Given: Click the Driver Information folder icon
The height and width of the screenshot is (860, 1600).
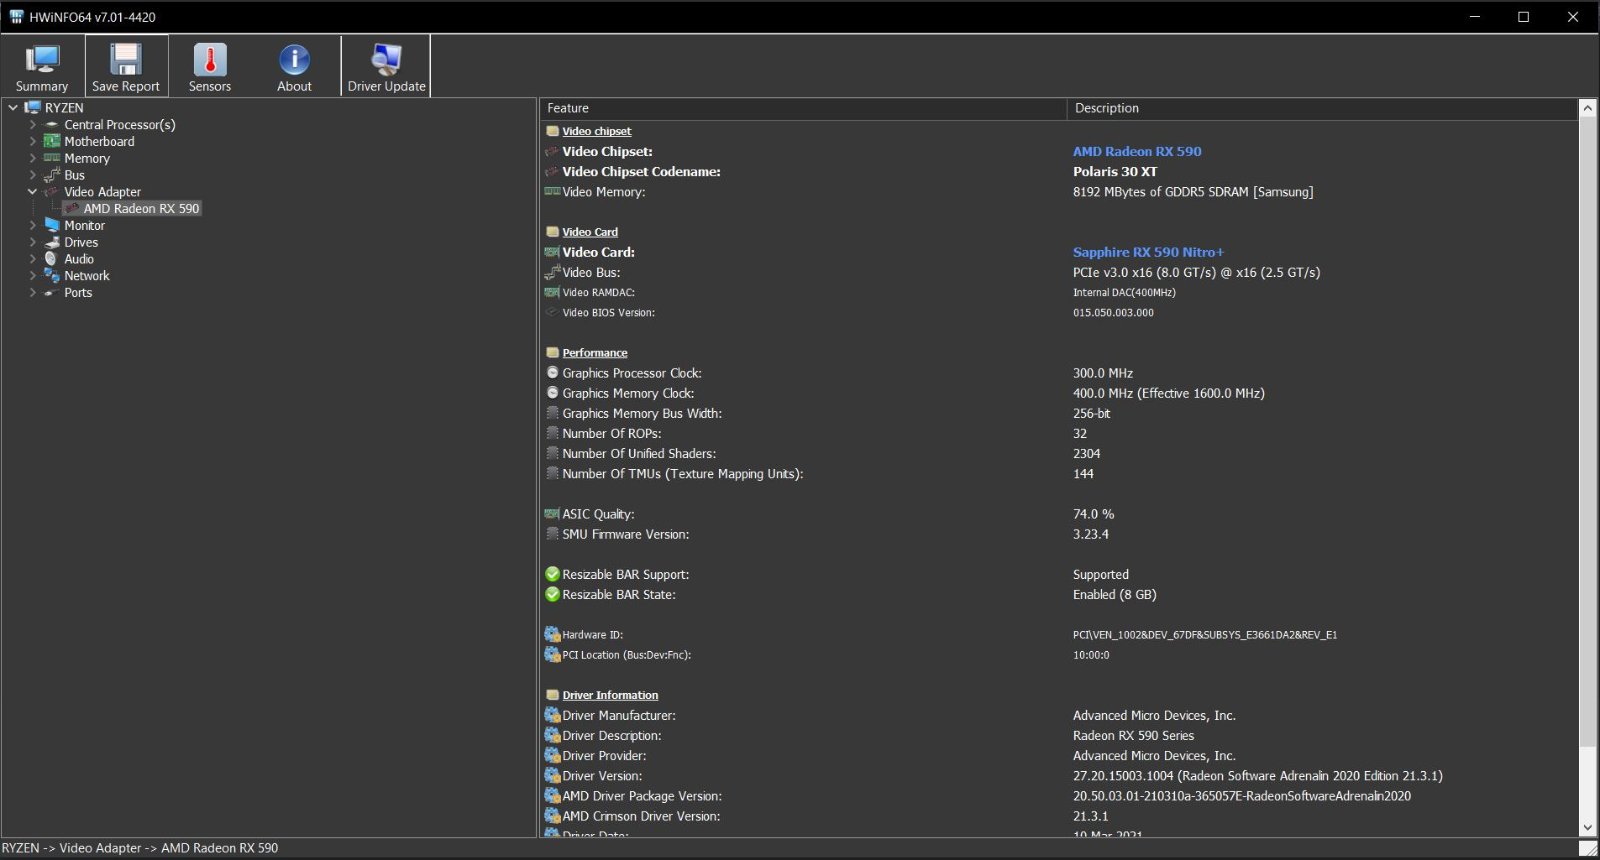Looking at the screenshot, I should coord(552,695).
